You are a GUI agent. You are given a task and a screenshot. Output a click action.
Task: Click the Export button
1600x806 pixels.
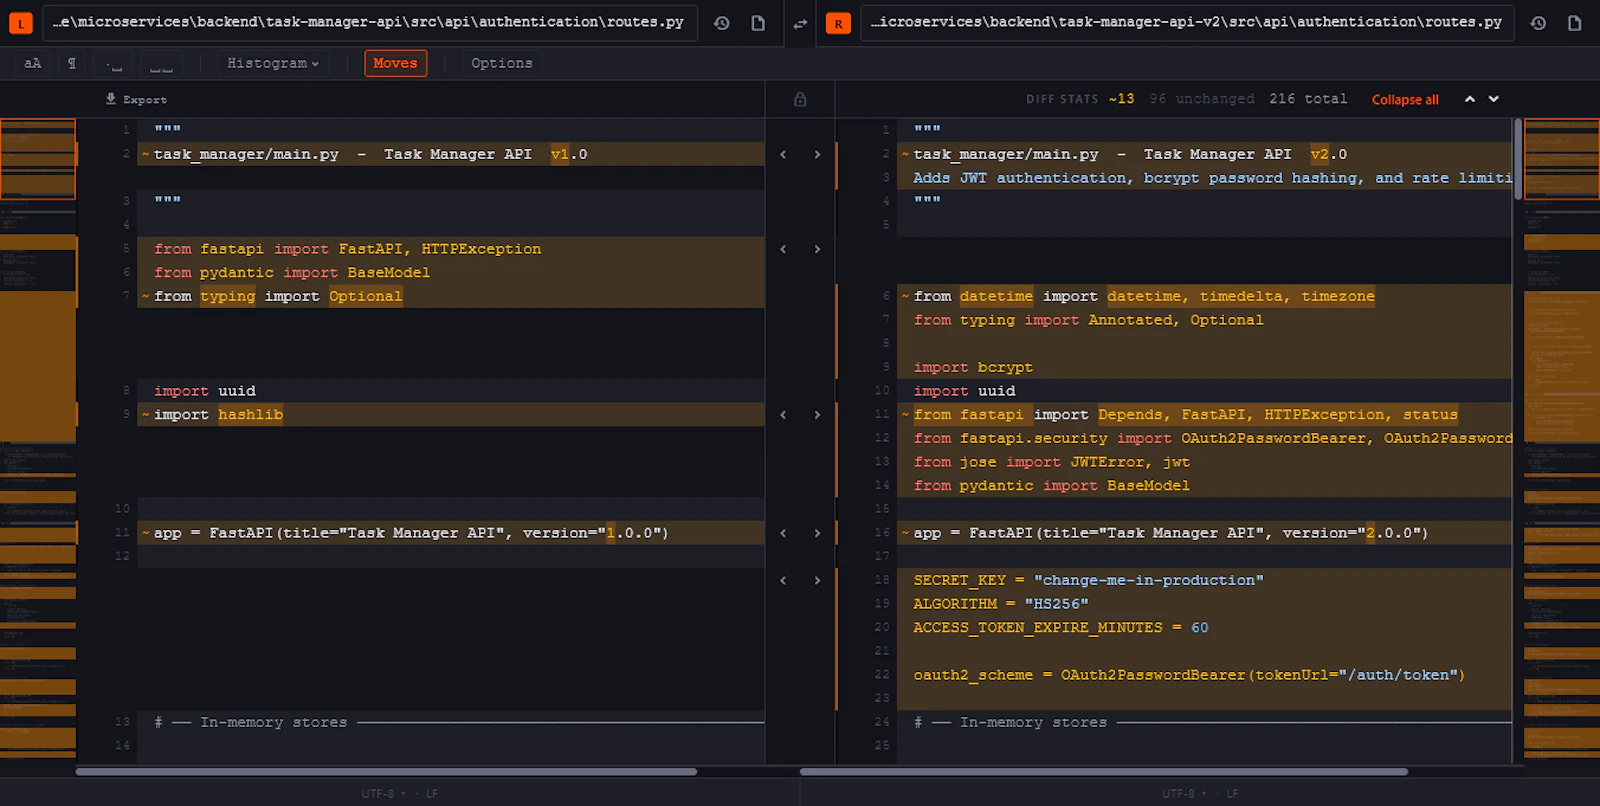pyautogui.click(x=136, y=99)
